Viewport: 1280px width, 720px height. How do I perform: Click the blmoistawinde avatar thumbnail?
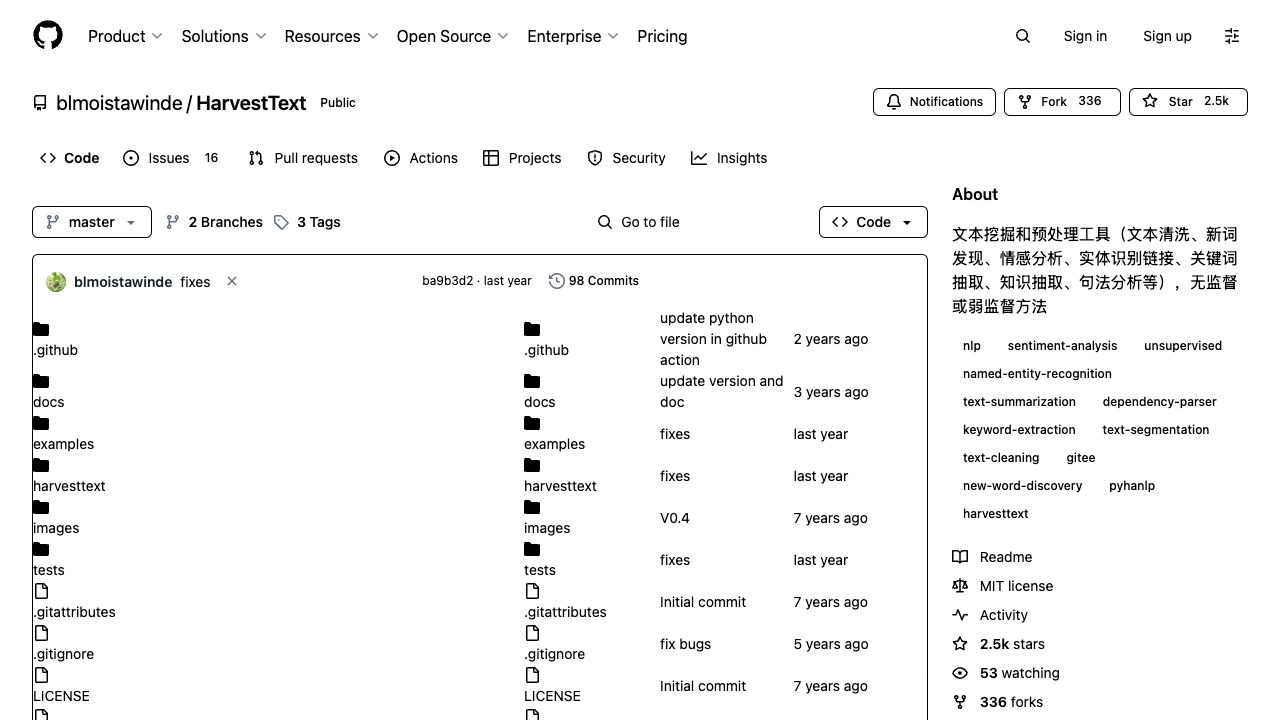coord(57,282)
